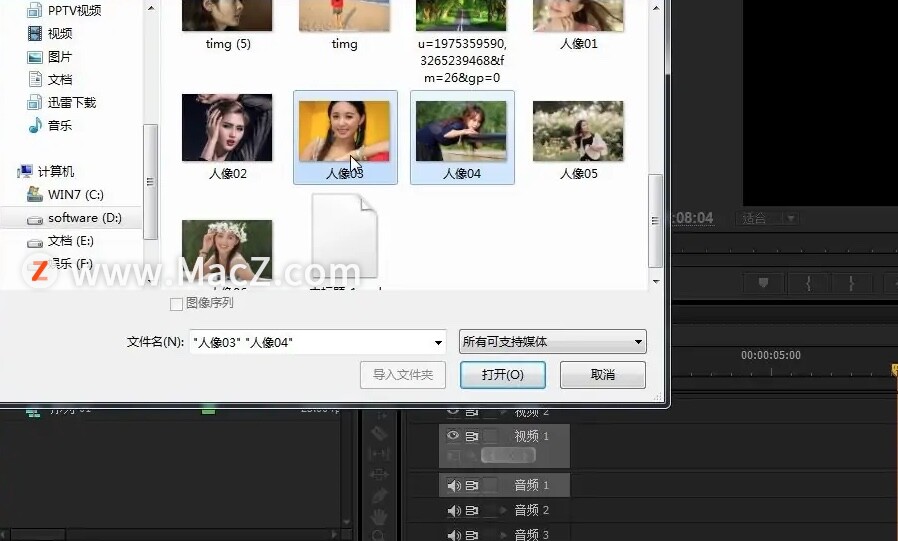Click the 打开(O) button
The height and width of the screenshot is (541, 898).
502,375
